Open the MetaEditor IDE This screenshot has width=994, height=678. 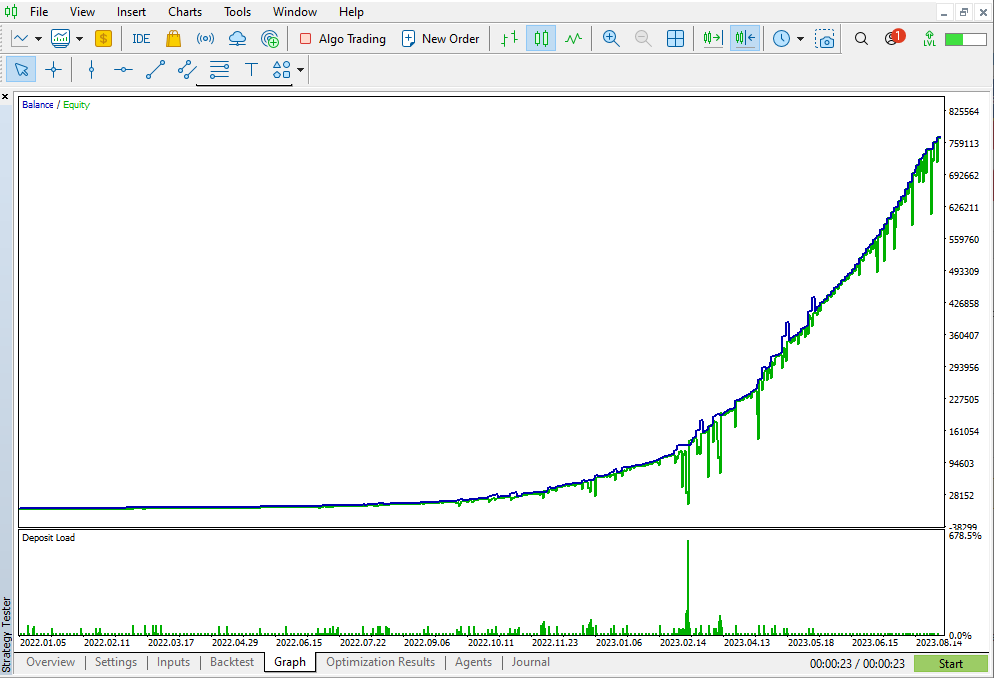(x=141, y=39)
